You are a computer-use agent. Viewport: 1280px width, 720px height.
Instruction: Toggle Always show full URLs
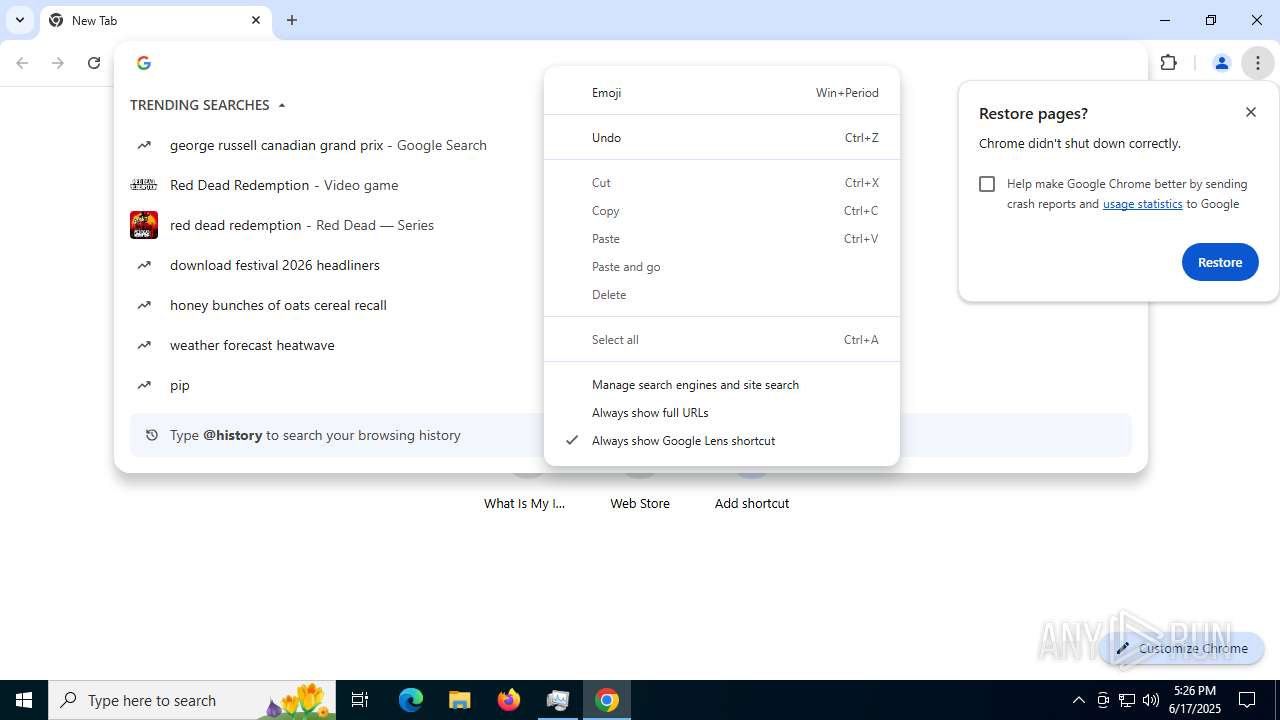pos(722,413)
